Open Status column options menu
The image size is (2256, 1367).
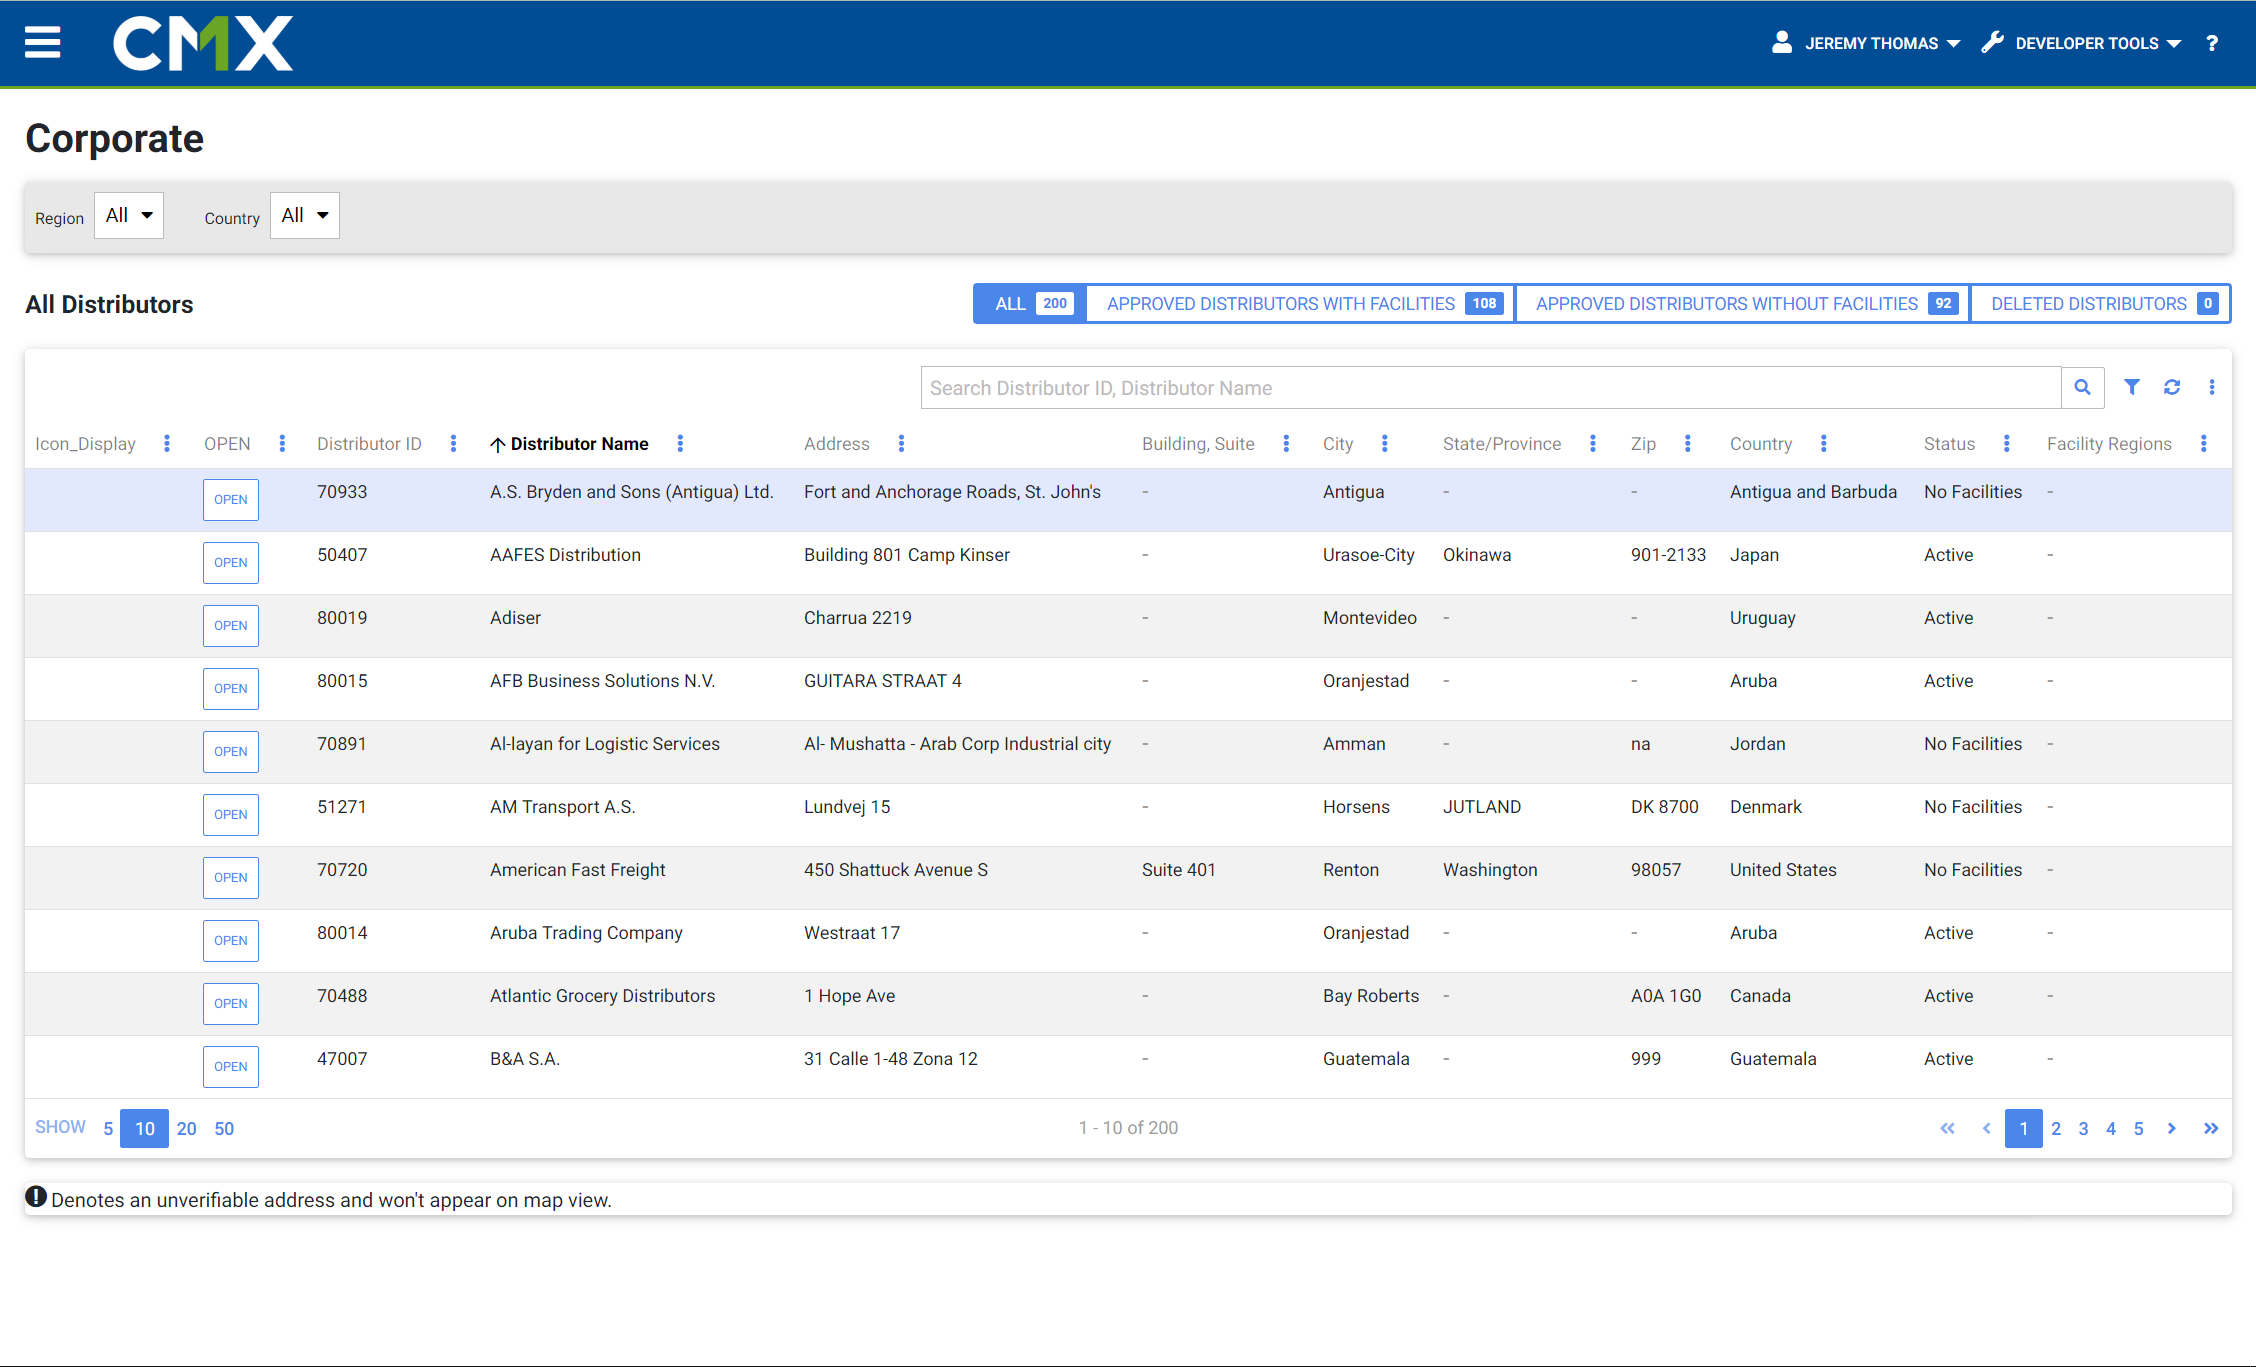[x=2007, y=444]
